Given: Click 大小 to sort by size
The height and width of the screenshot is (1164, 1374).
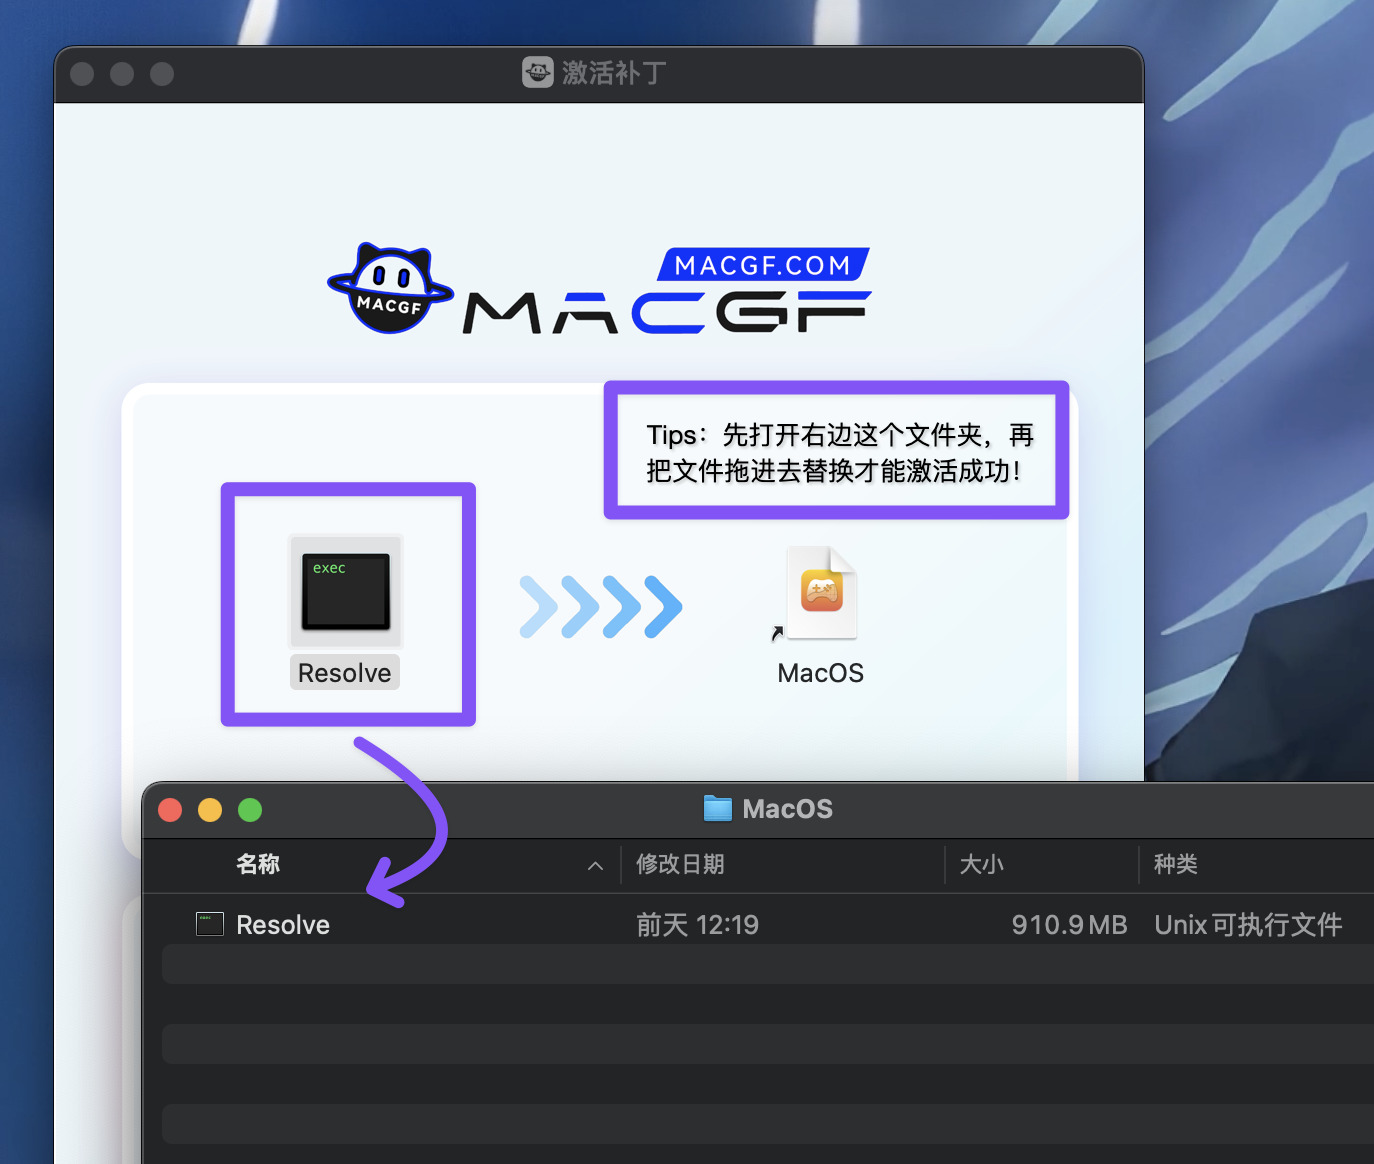Looking at the screenshot, I should tap(981, 864).
